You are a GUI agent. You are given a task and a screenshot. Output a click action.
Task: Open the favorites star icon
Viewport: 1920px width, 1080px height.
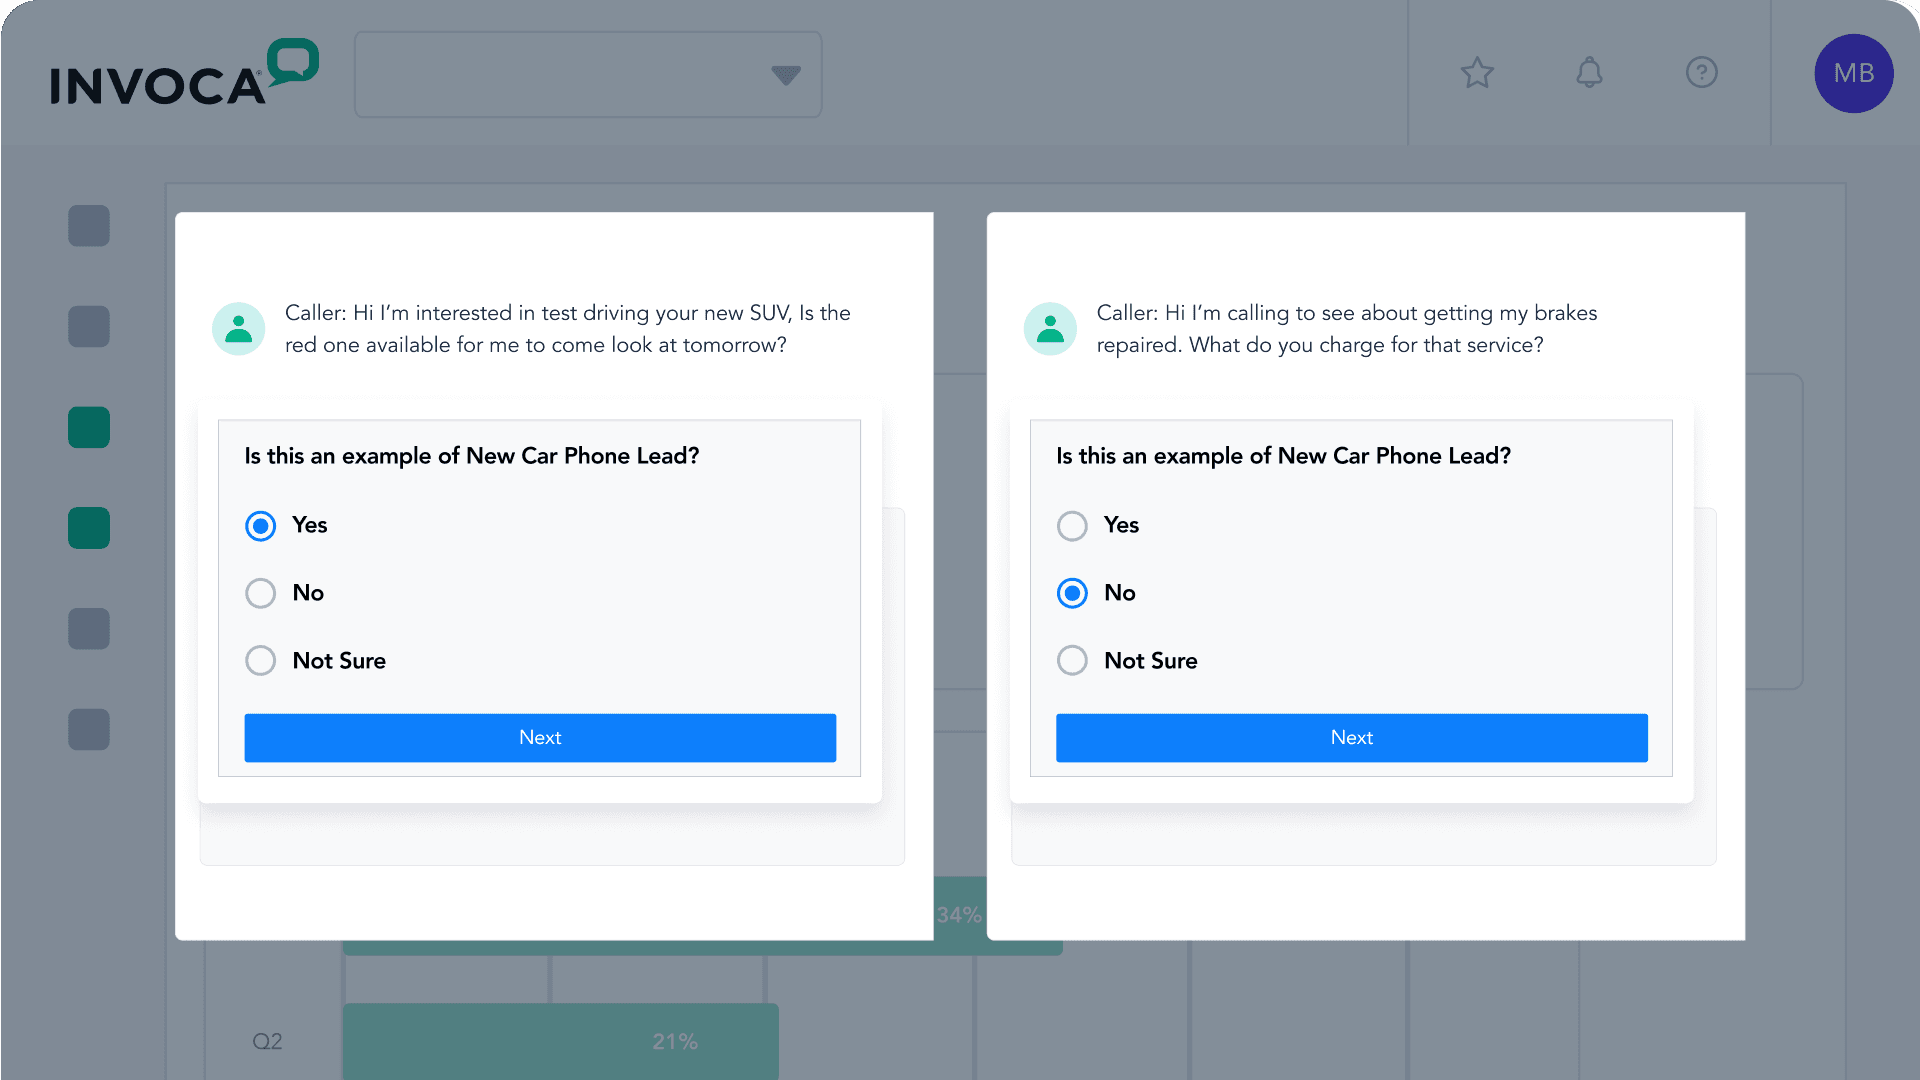coord(1477,73)
